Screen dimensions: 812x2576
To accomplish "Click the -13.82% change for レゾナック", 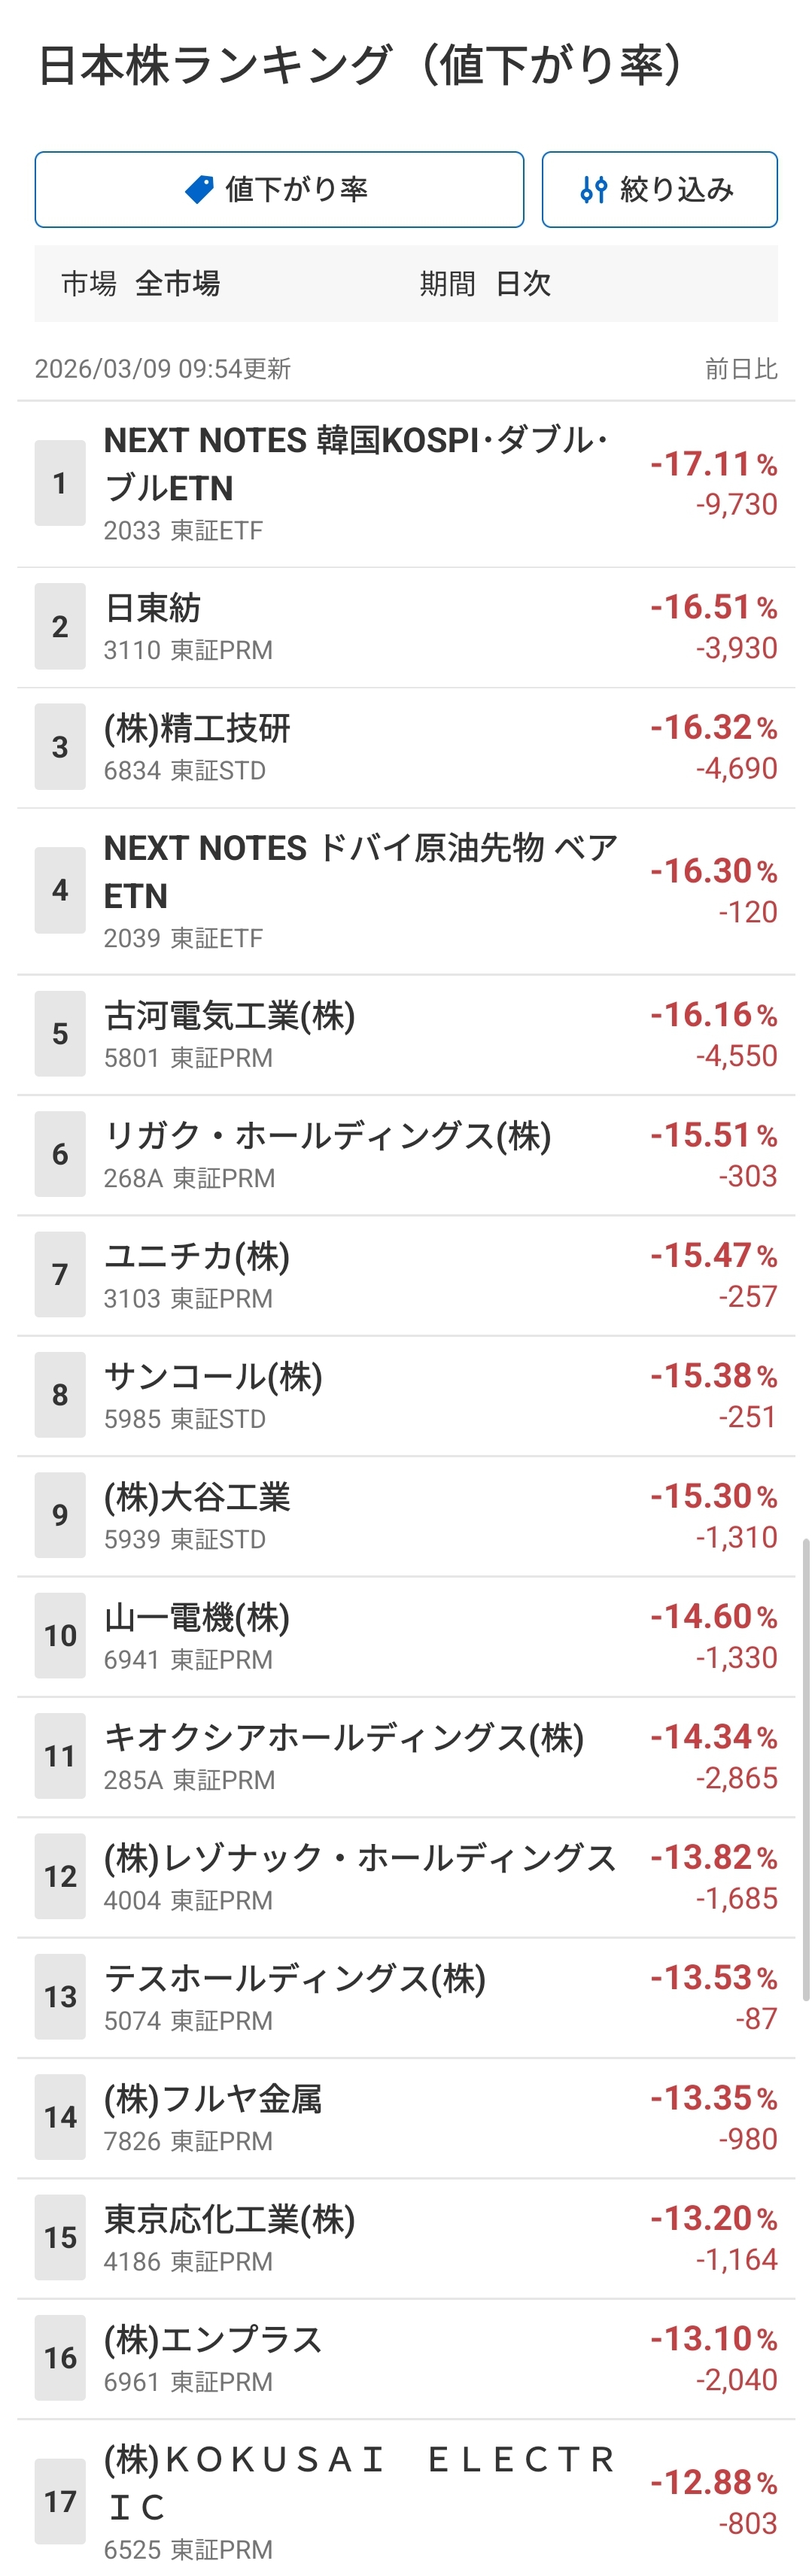I will (x=713, y=1858).
